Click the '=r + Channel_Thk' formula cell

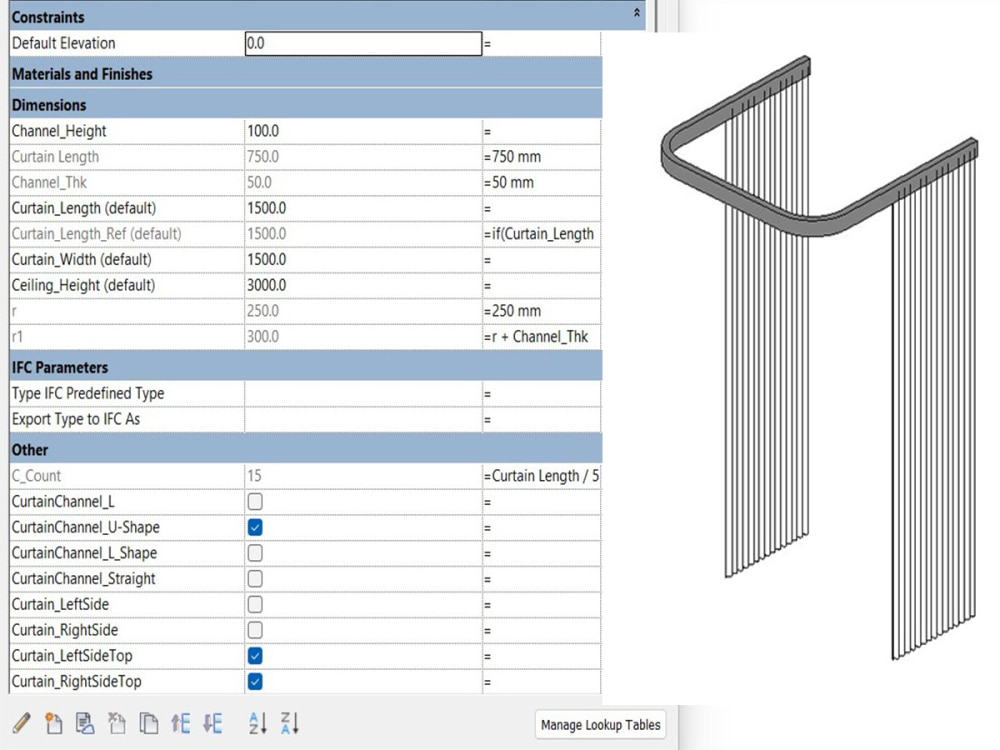point(541,337)
